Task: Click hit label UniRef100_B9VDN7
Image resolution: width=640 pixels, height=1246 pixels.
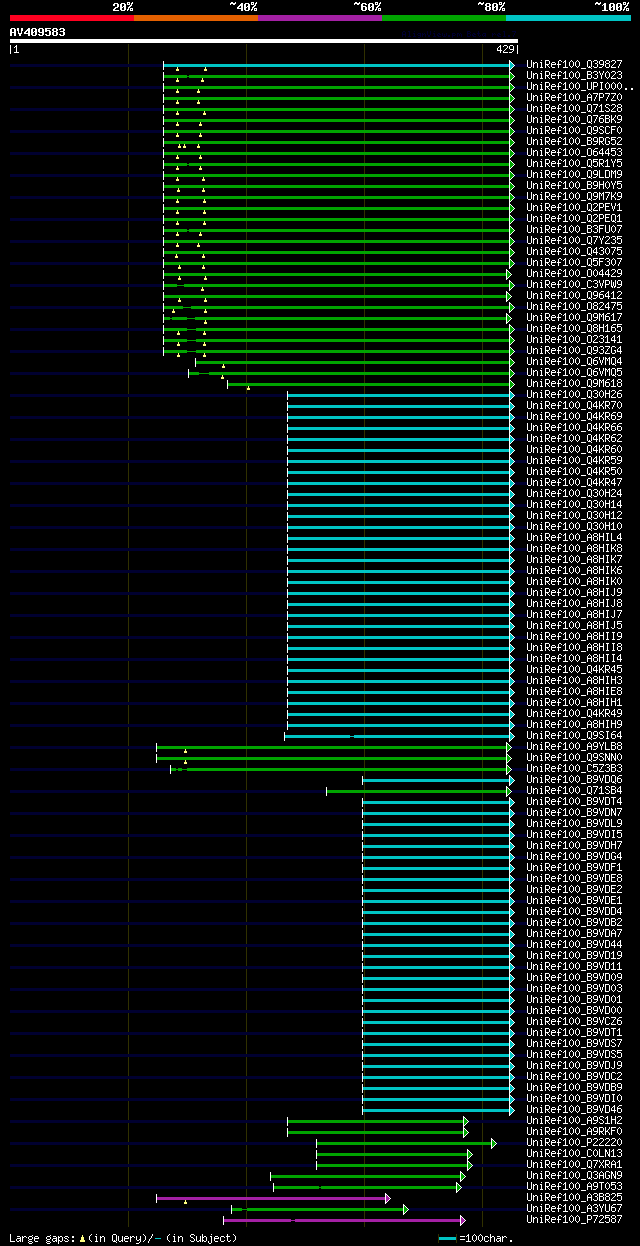Action: coord(574,813)
